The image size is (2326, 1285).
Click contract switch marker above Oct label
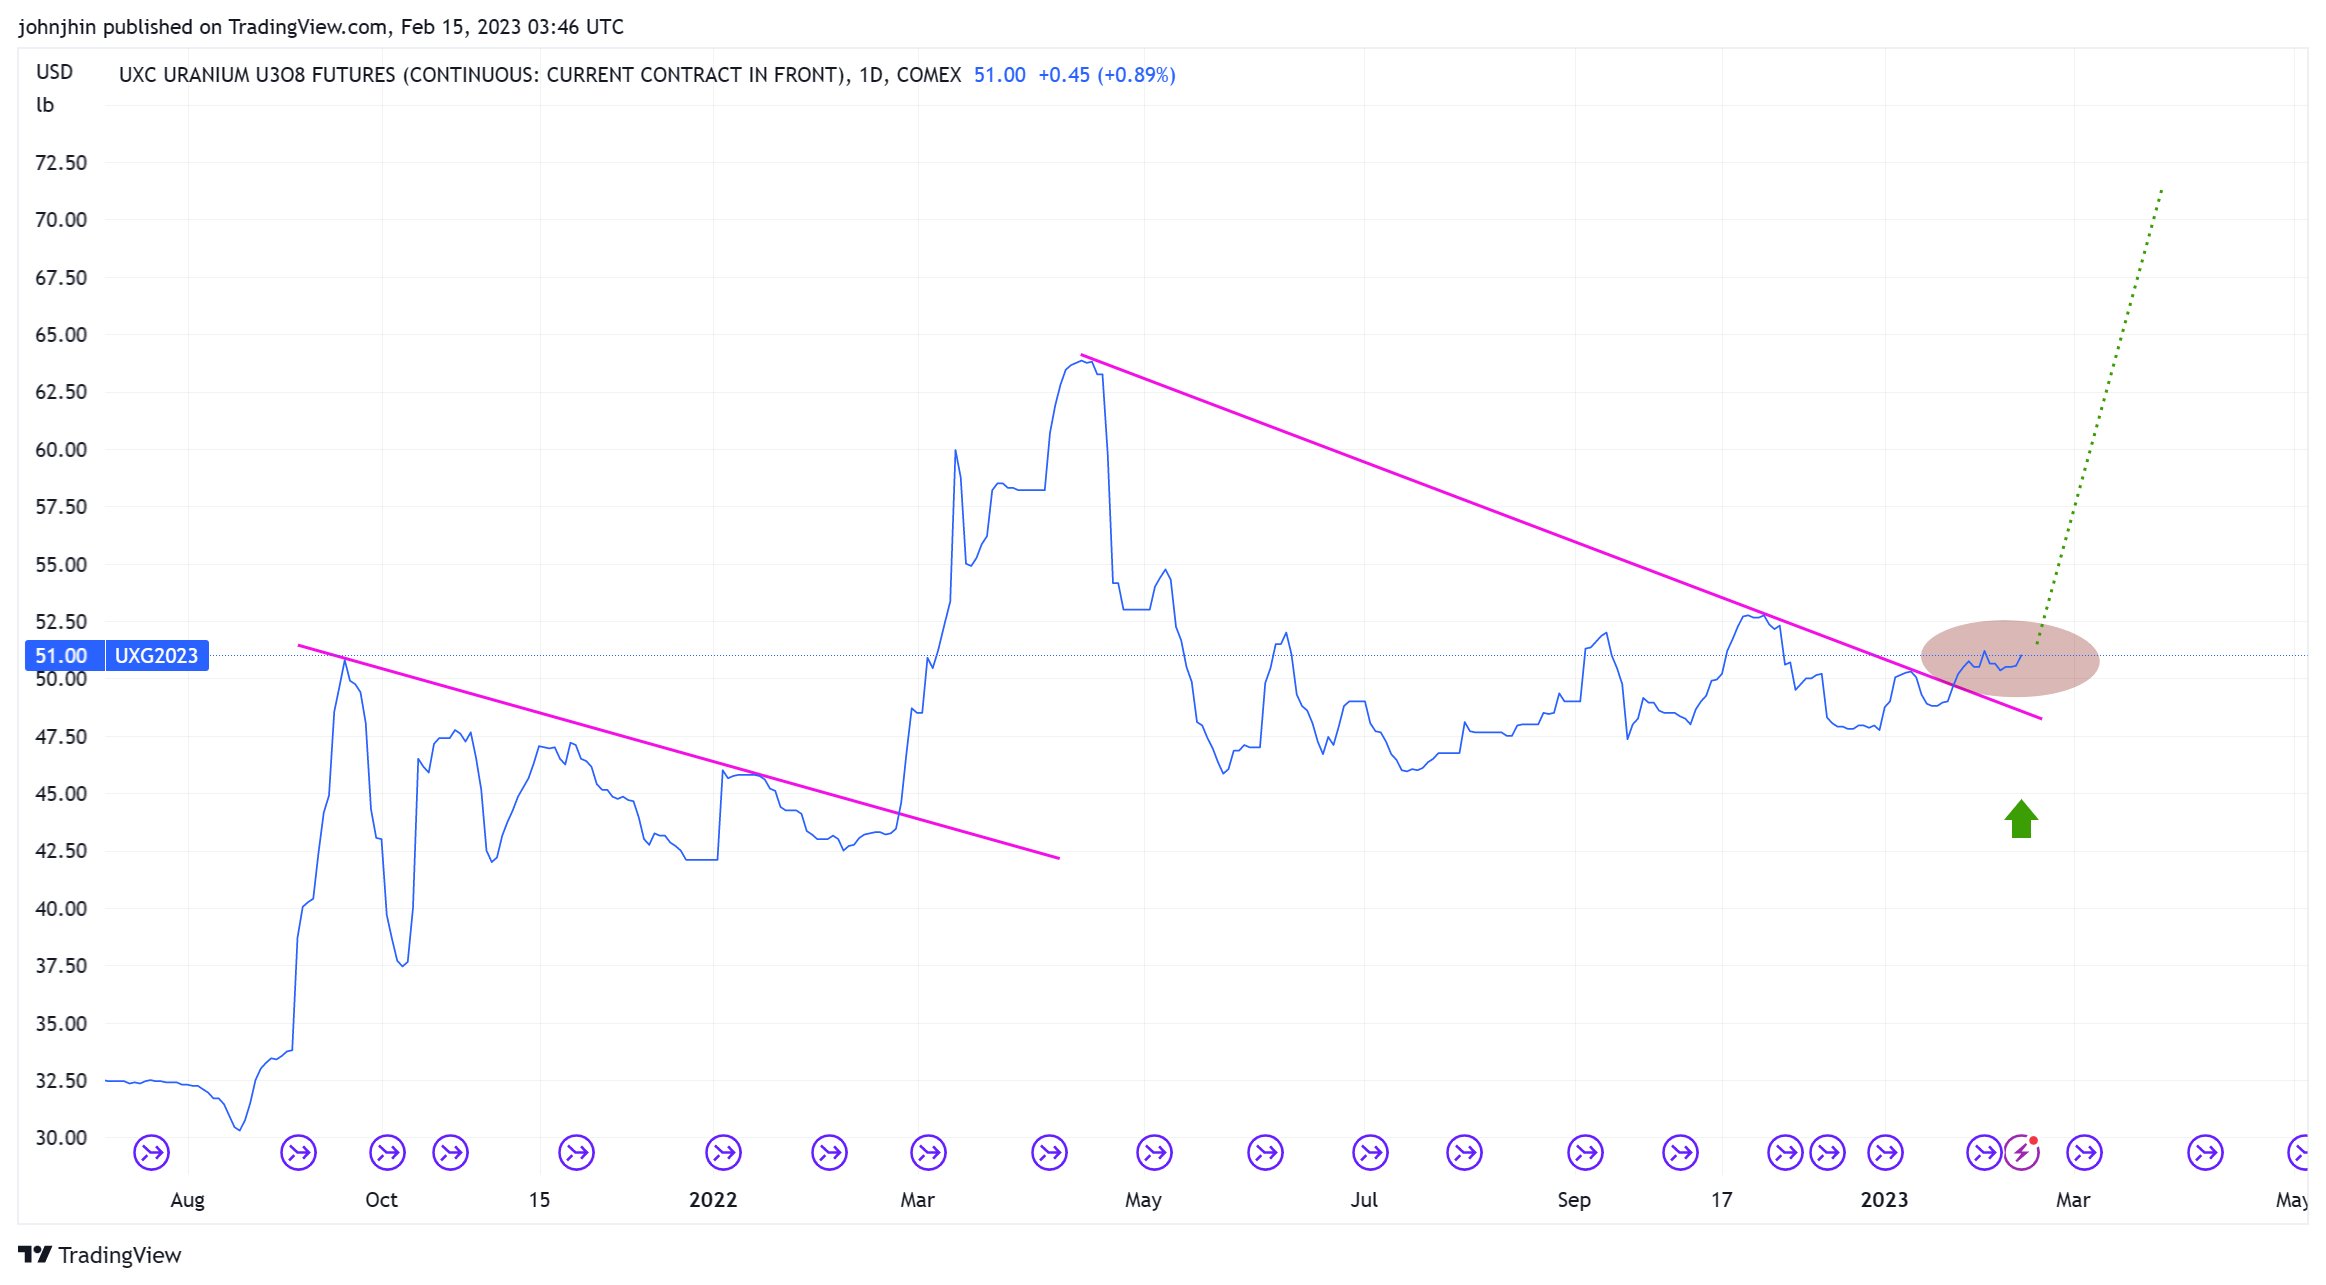pos(388,1153)
